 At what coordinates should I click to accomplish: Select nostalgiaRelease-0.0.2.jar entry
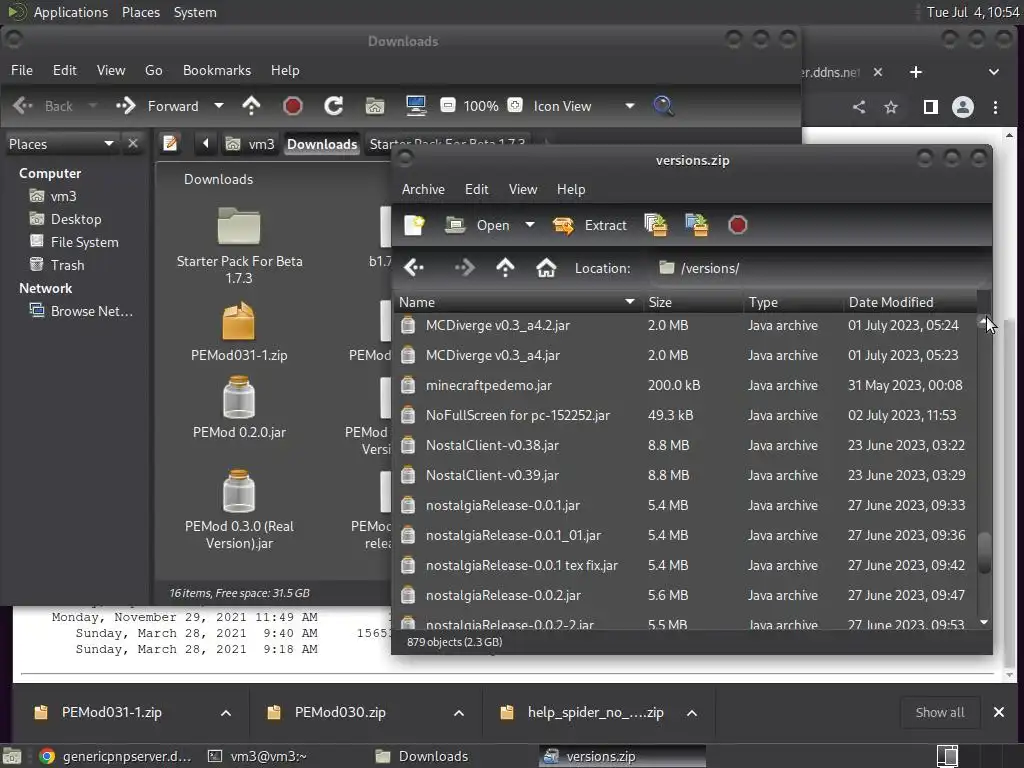685,596
